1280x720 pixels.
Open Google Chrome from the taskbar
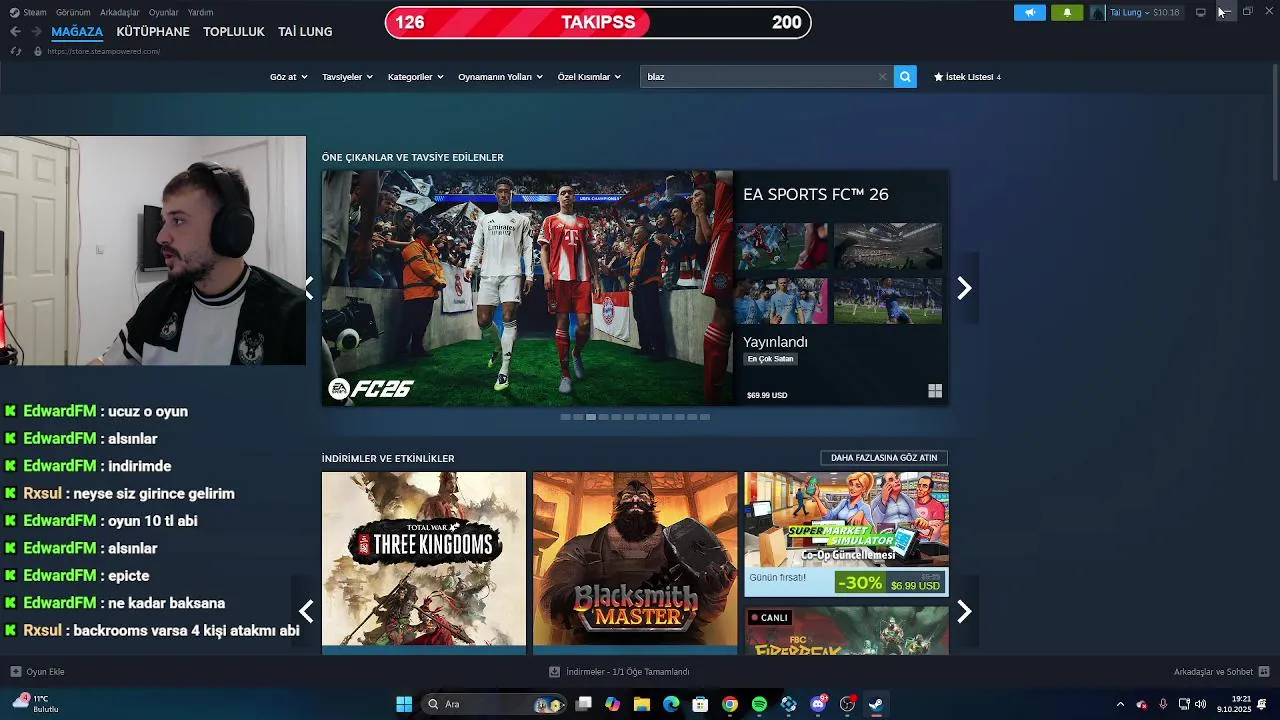coord(730,704)
